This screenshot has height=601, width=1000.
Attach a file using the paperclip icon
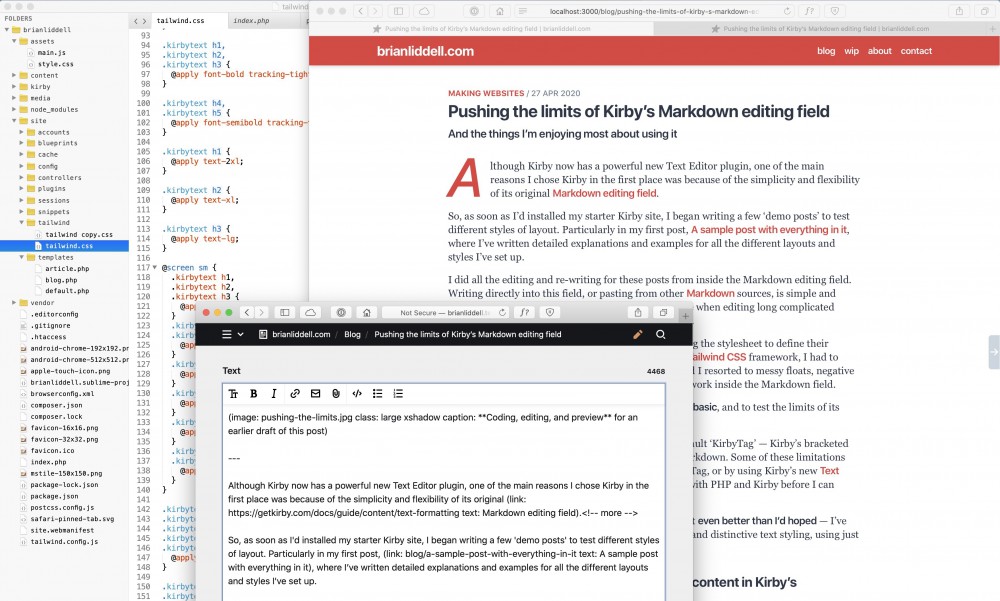click(336, 394)
